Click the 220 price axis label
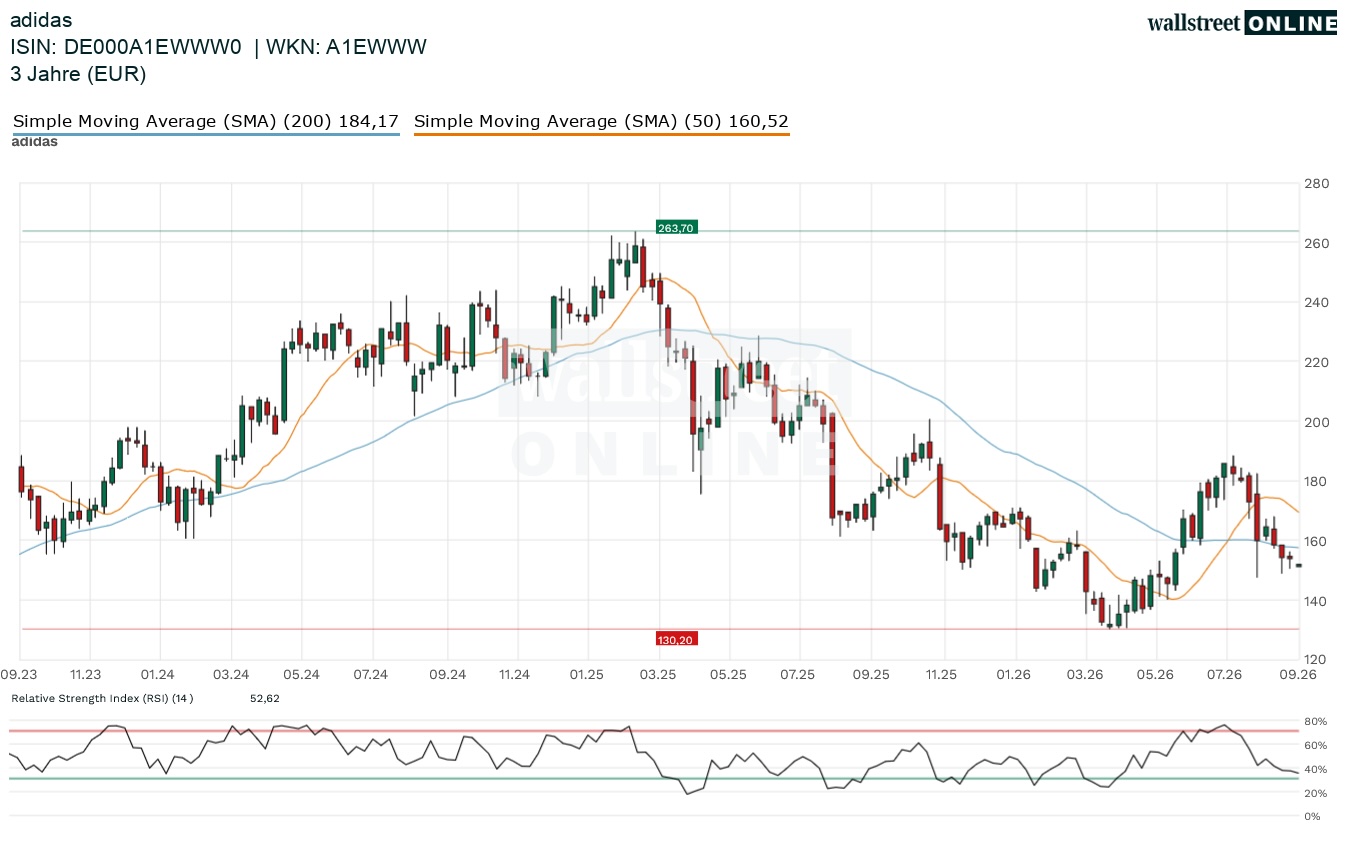Image resolution: width=1349 pixels, height=843 pixels. (x=1316, y=362)
